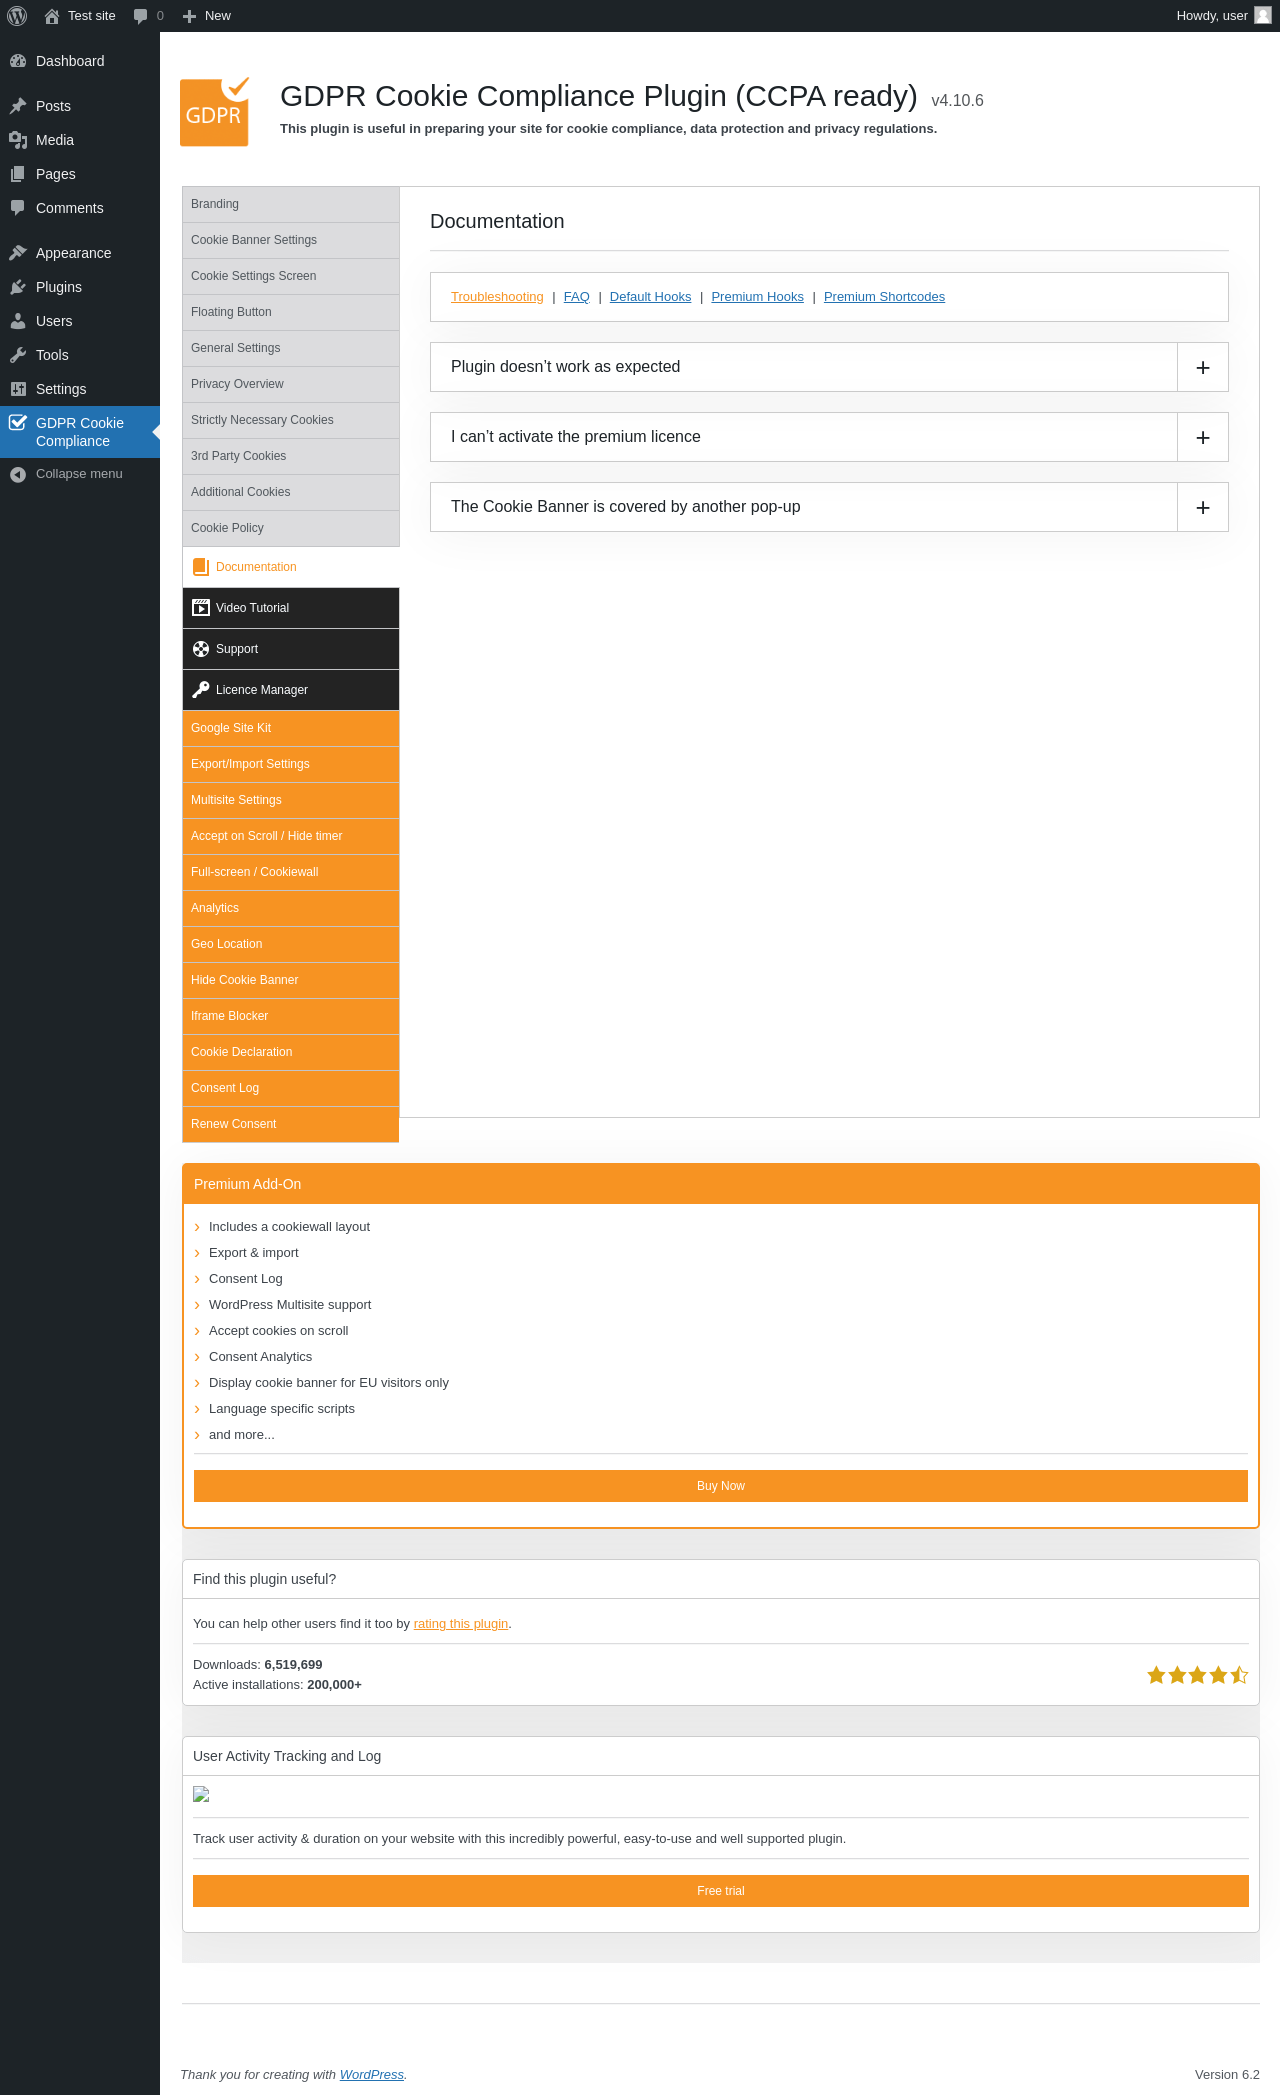Viewport: 1280px width, 2095px height.
Task: Open the Premium Hooks link
Action: (x=758, y=297)
